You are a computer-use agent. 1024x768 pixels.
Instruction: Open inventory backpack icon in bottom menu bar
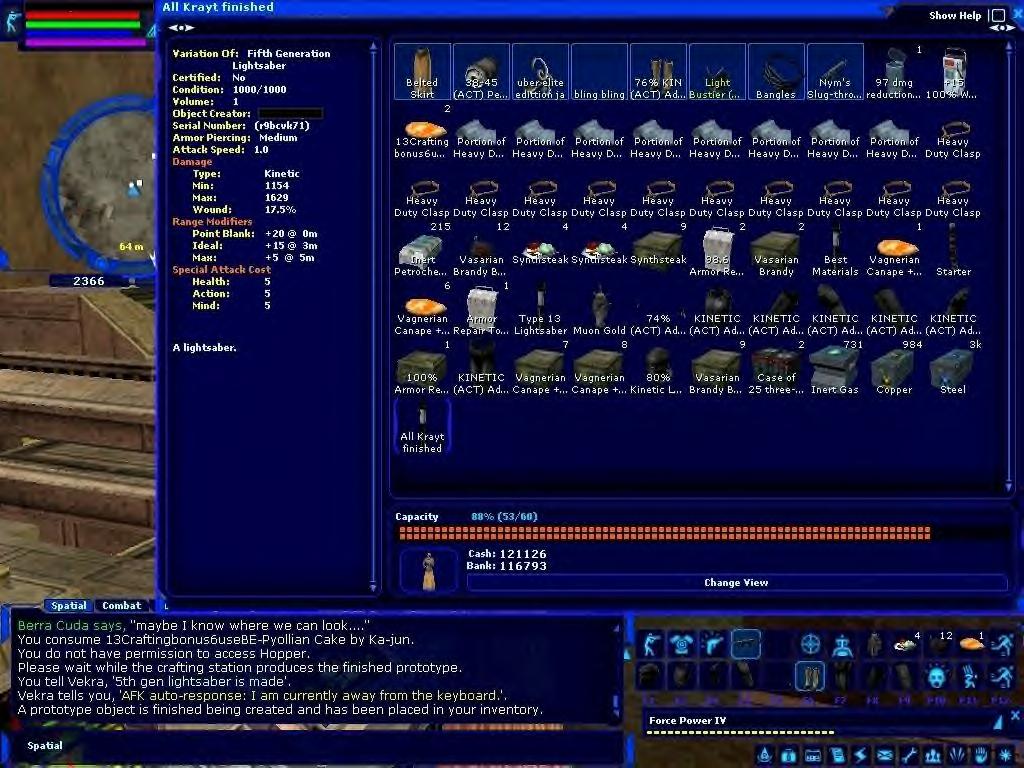coord(788,756)
